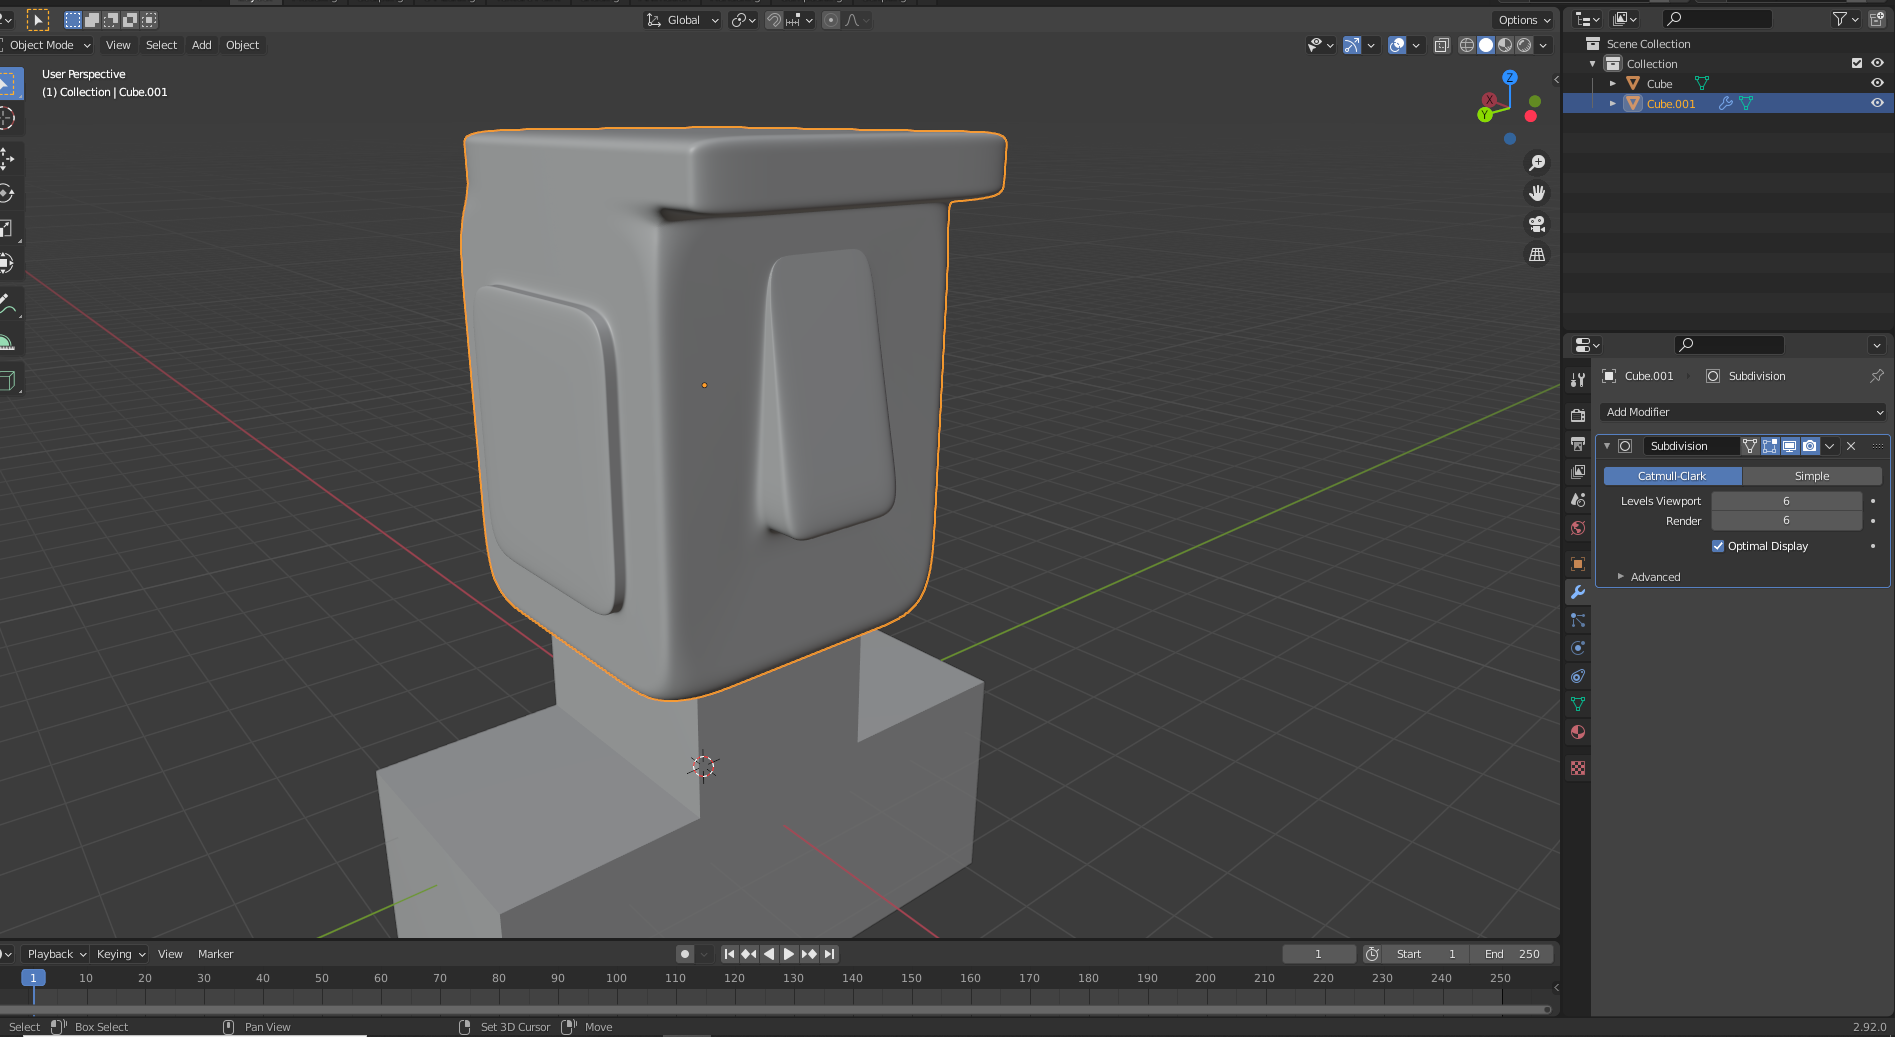Open the Material properties tab
1895x1037 pixels.
coord(1578,732)
